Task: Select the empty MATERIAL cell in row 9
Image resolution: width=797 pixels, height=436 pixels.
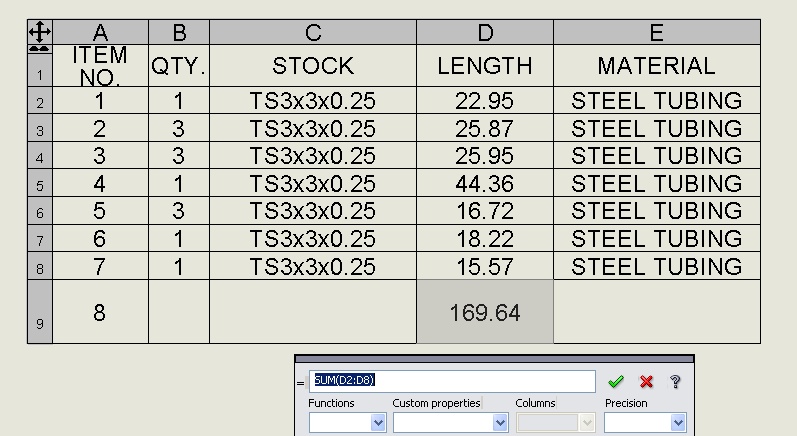Action: [657, 312]
